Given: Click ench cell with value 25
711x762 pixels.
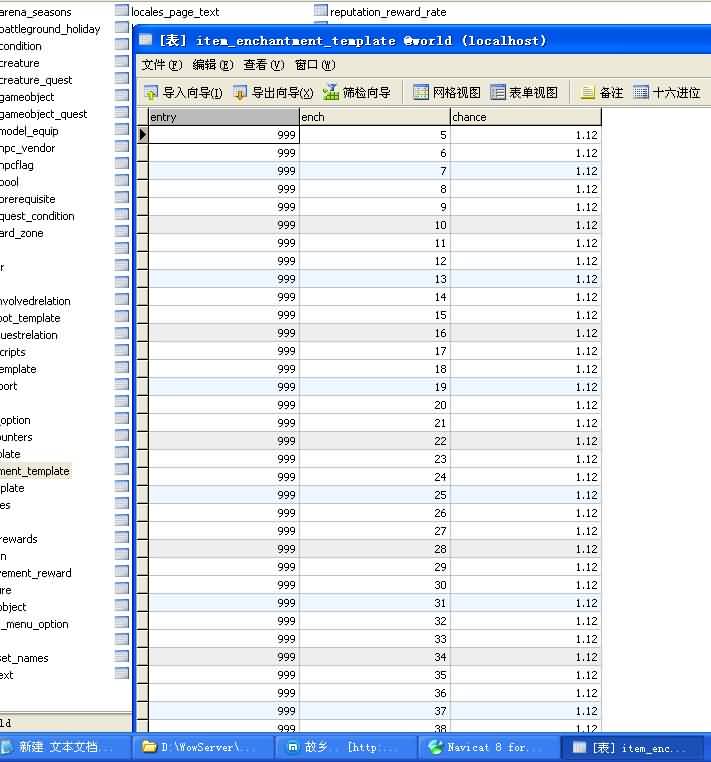Looking at the screenshot, I should coord(375,494).
